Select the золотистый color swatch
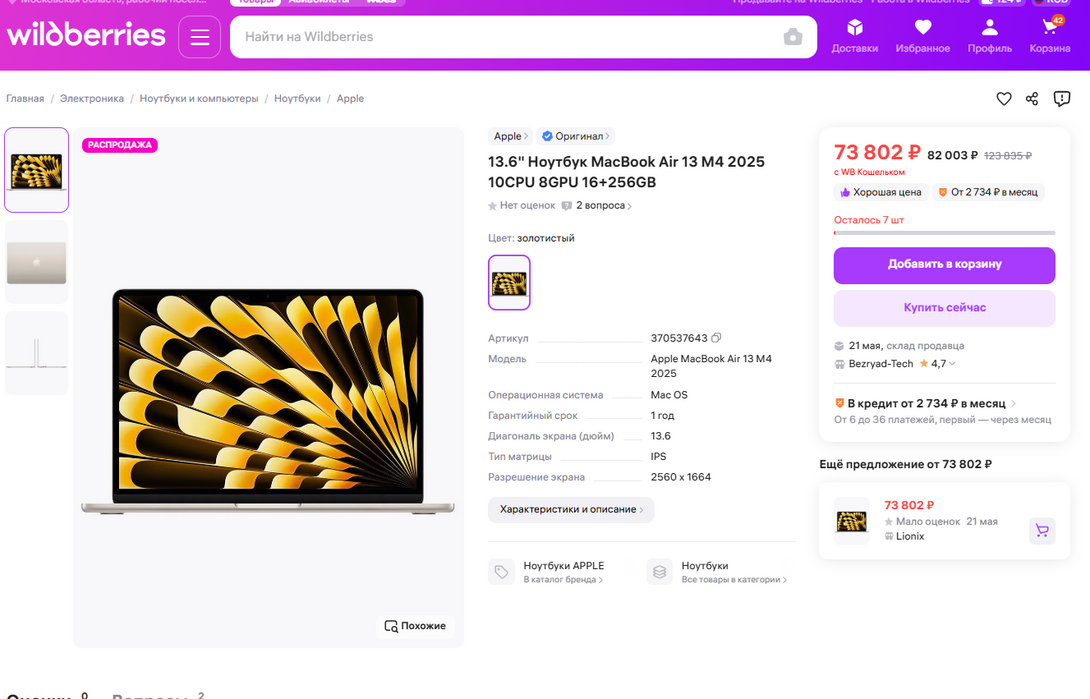 click(x=509, y=283)
